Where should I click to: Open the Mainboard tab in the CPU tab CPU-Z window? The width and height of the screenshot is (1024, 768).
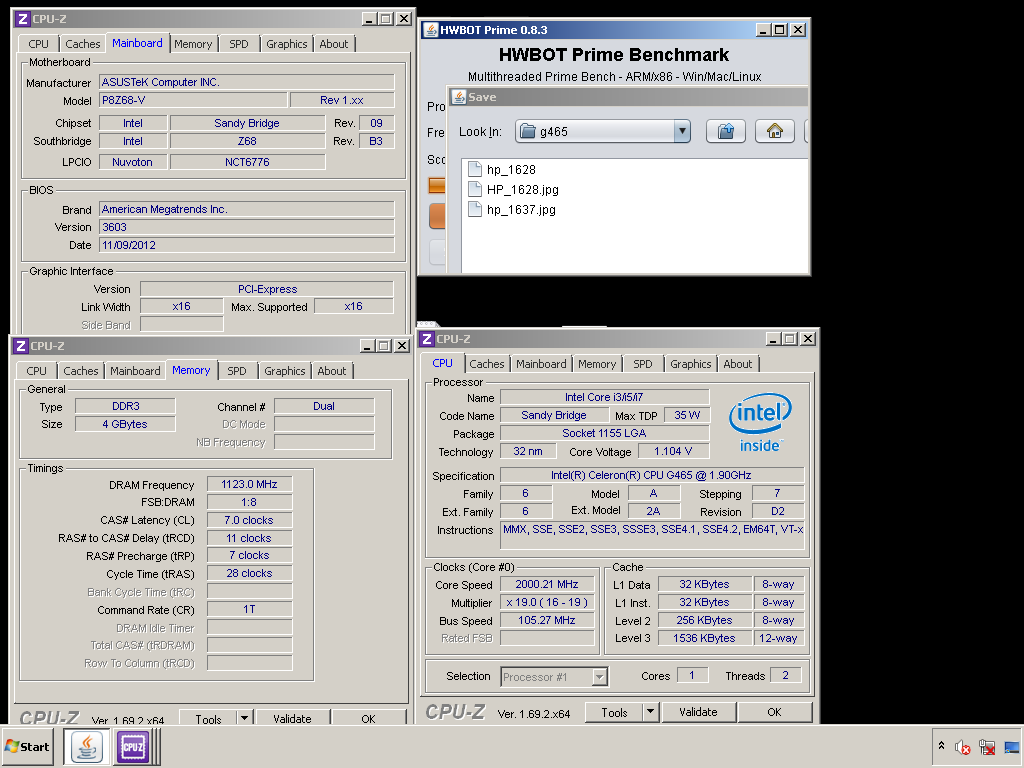541,364
